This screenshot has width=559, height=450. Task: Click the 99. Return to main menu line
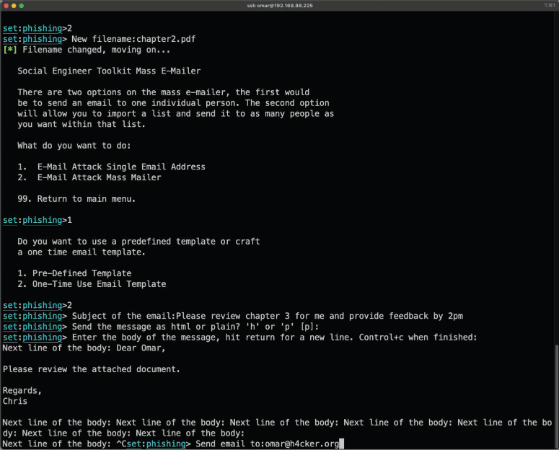[x=76, y=199]
